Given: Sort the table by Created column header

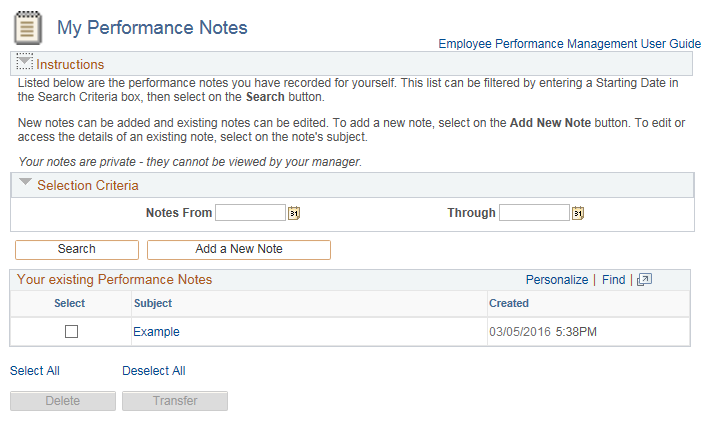Looking at the screenshot, I should coord(508,303).
